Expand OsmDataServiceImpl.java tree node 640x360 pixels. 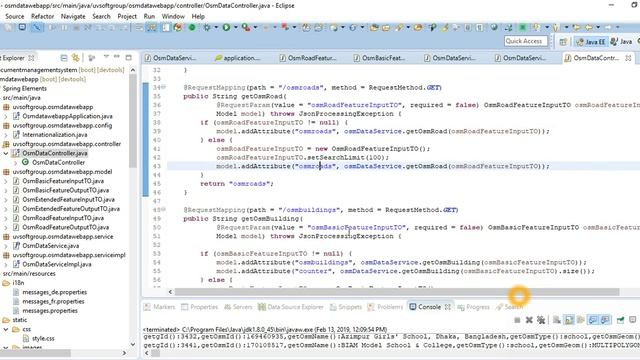(6, 264)
